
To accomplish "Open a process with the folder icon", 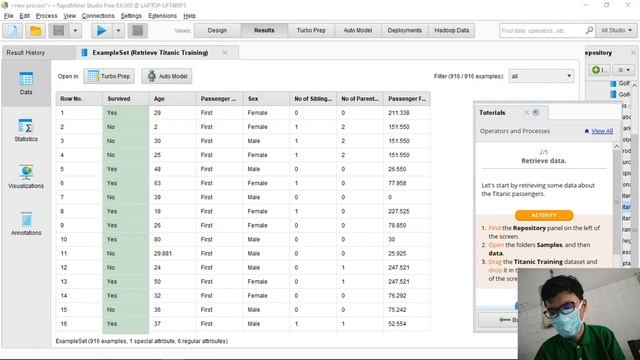I will pyautogui.click(x=35, y=31).
